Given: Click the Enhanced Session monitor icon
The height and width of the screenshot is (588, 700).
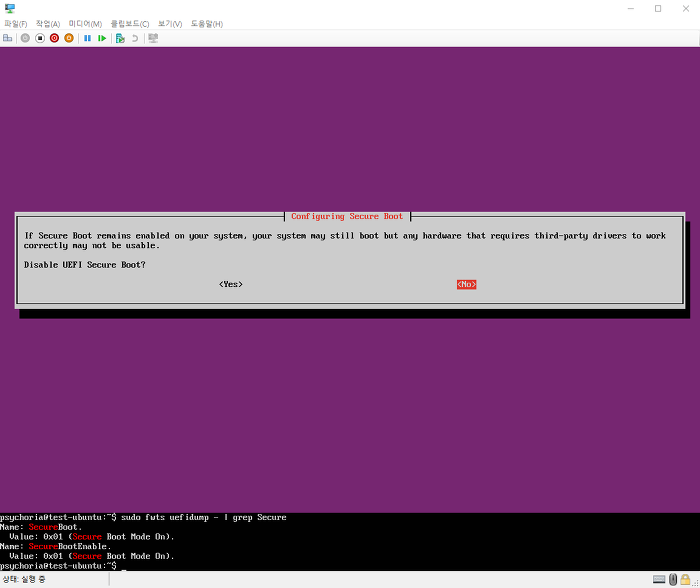Looking at the screenshot, I should [153, 38].
